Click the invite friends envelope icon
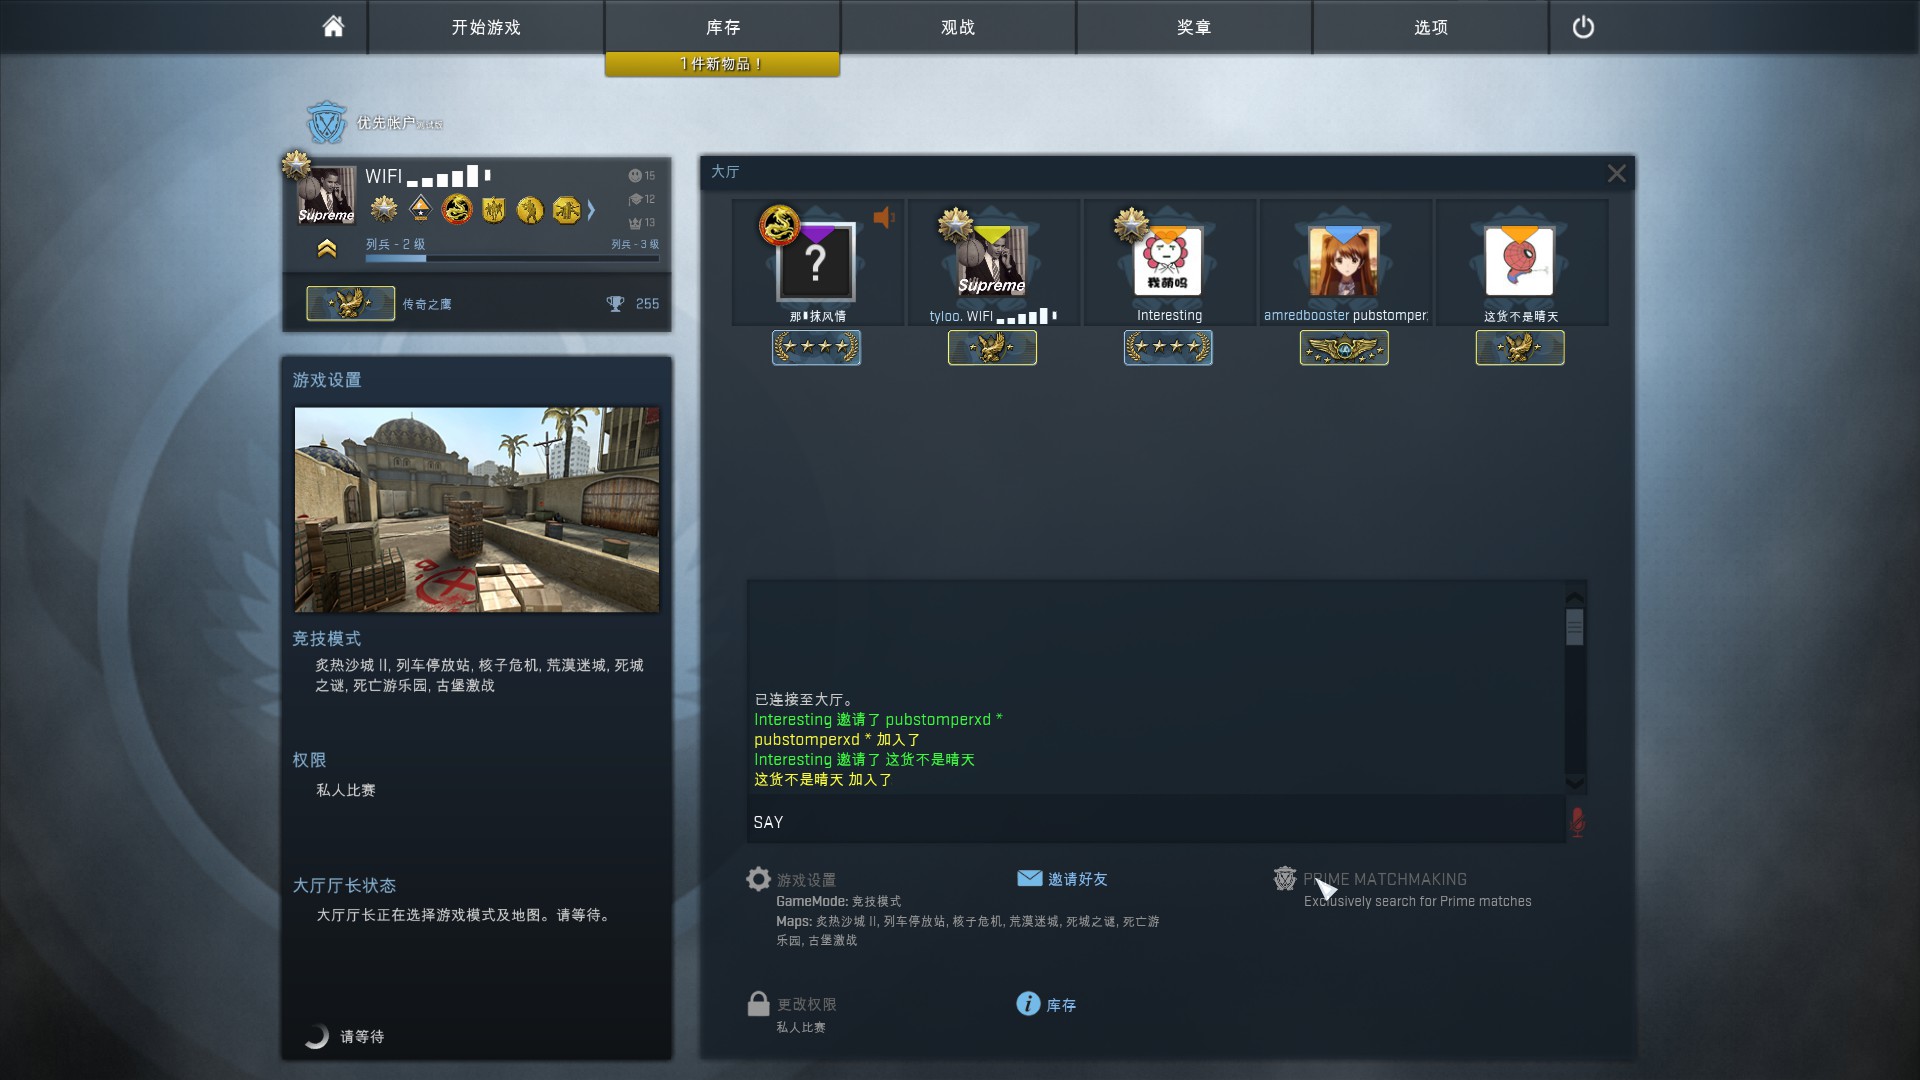 point(1029,878)
